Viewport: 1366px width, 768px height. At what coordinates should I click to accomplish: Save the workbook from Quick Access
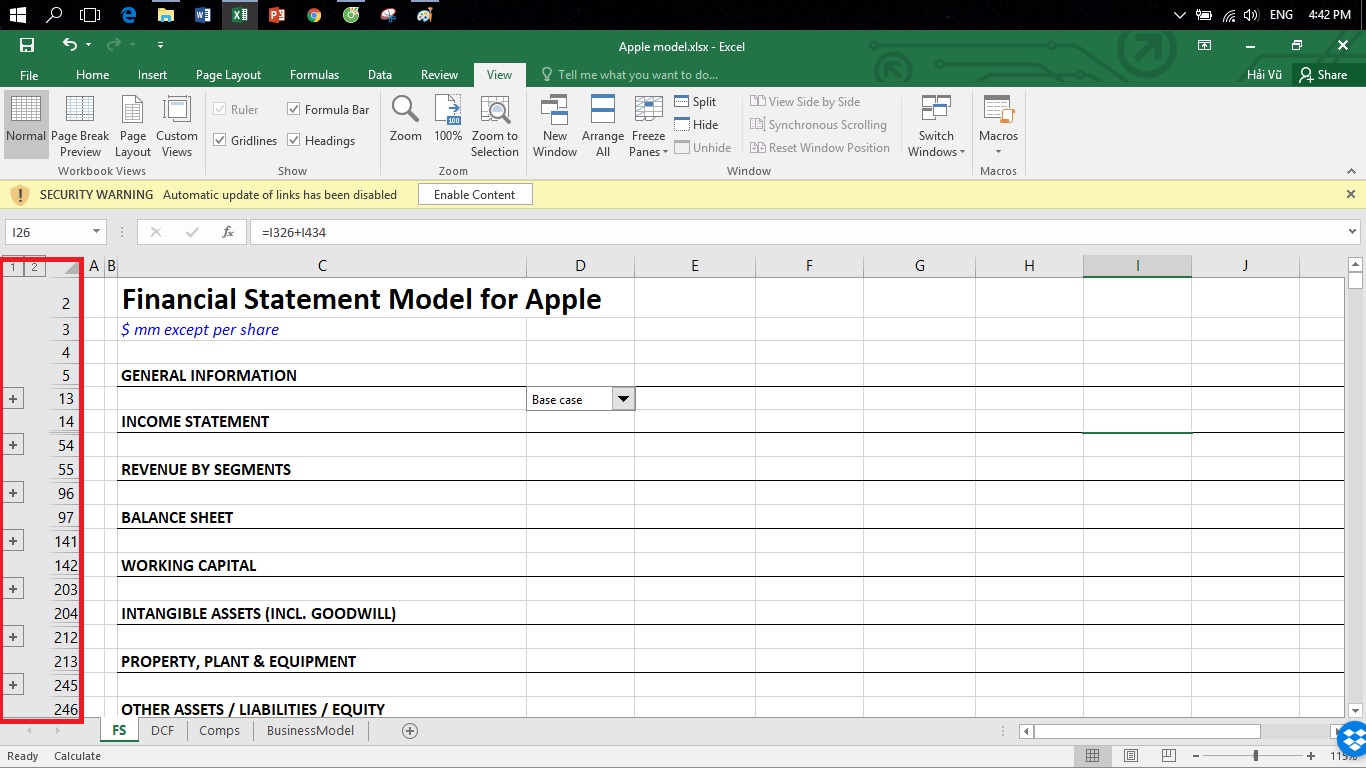(x=27, y=45)
